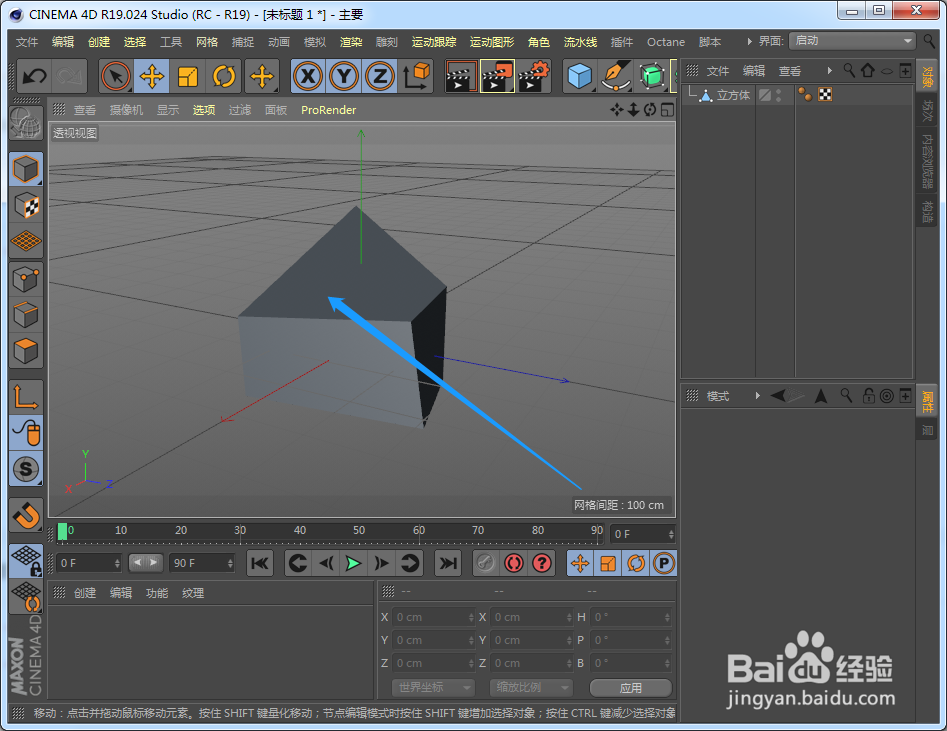
Task: Click viewport maximize toggle icon
Action: tap(667, 110)
